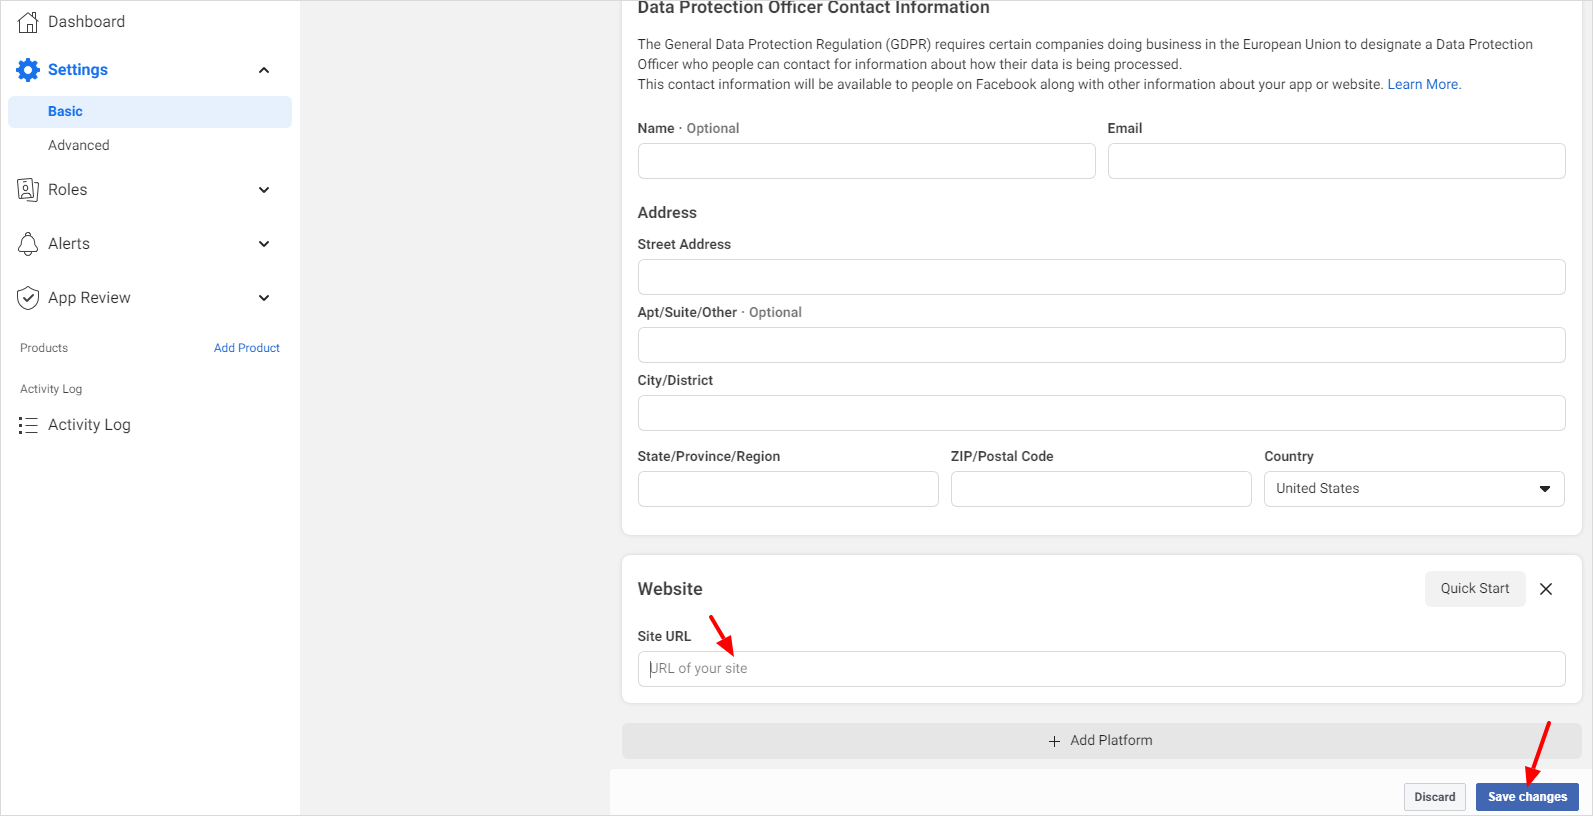
Task: Focus the Email input field
Action: pyautogui.click(x=1336, y=161)
